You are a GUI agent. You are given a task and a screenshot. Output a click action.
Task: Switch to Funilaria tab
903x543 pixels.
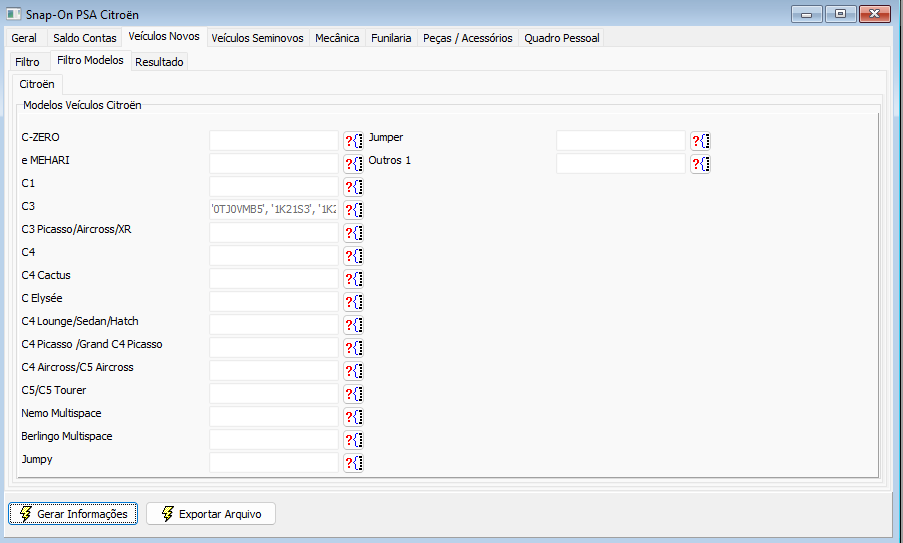click(x=391, y=38)
